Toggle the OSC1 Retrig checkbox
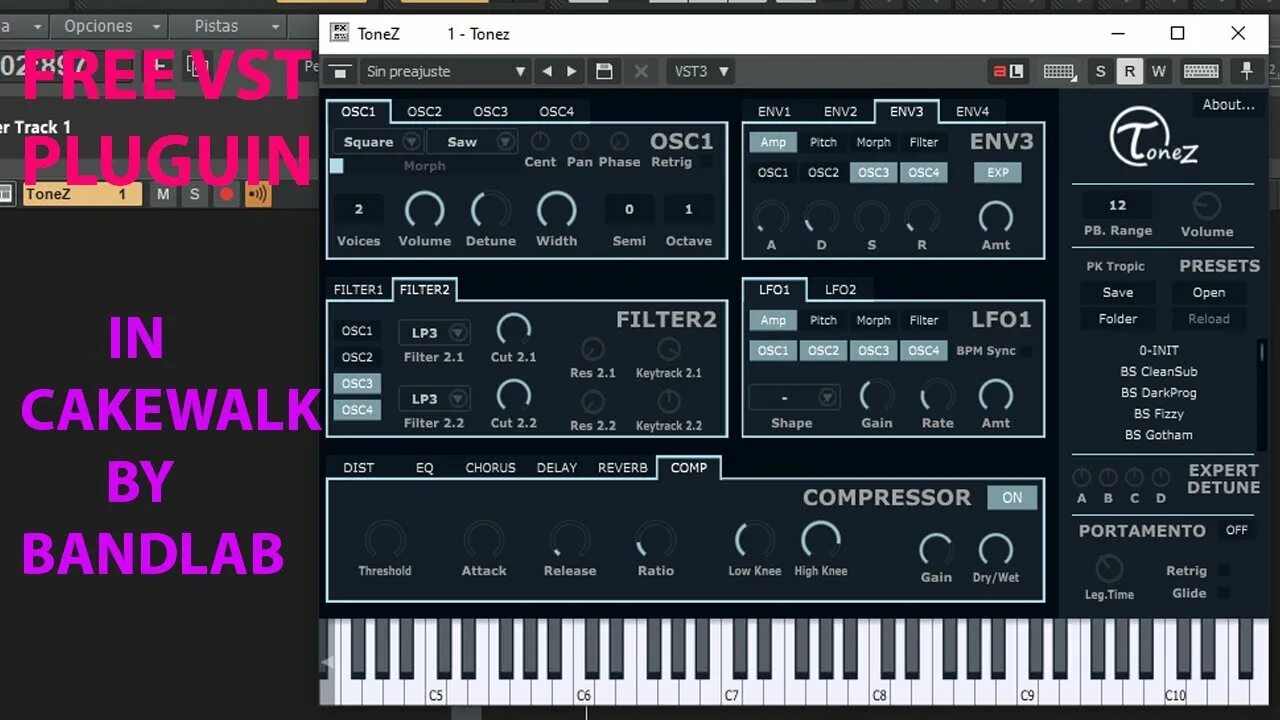This screenshot has width=1280, height=720. (x=706, y=162)
